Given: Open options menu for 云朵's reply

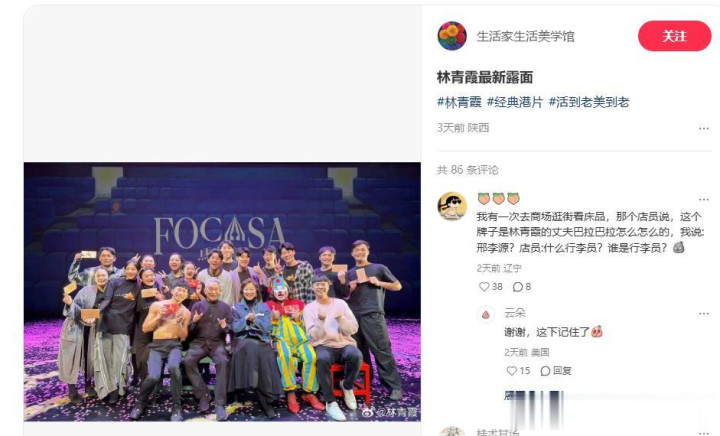Looking at the screenshot, I should tap(703, 313).
